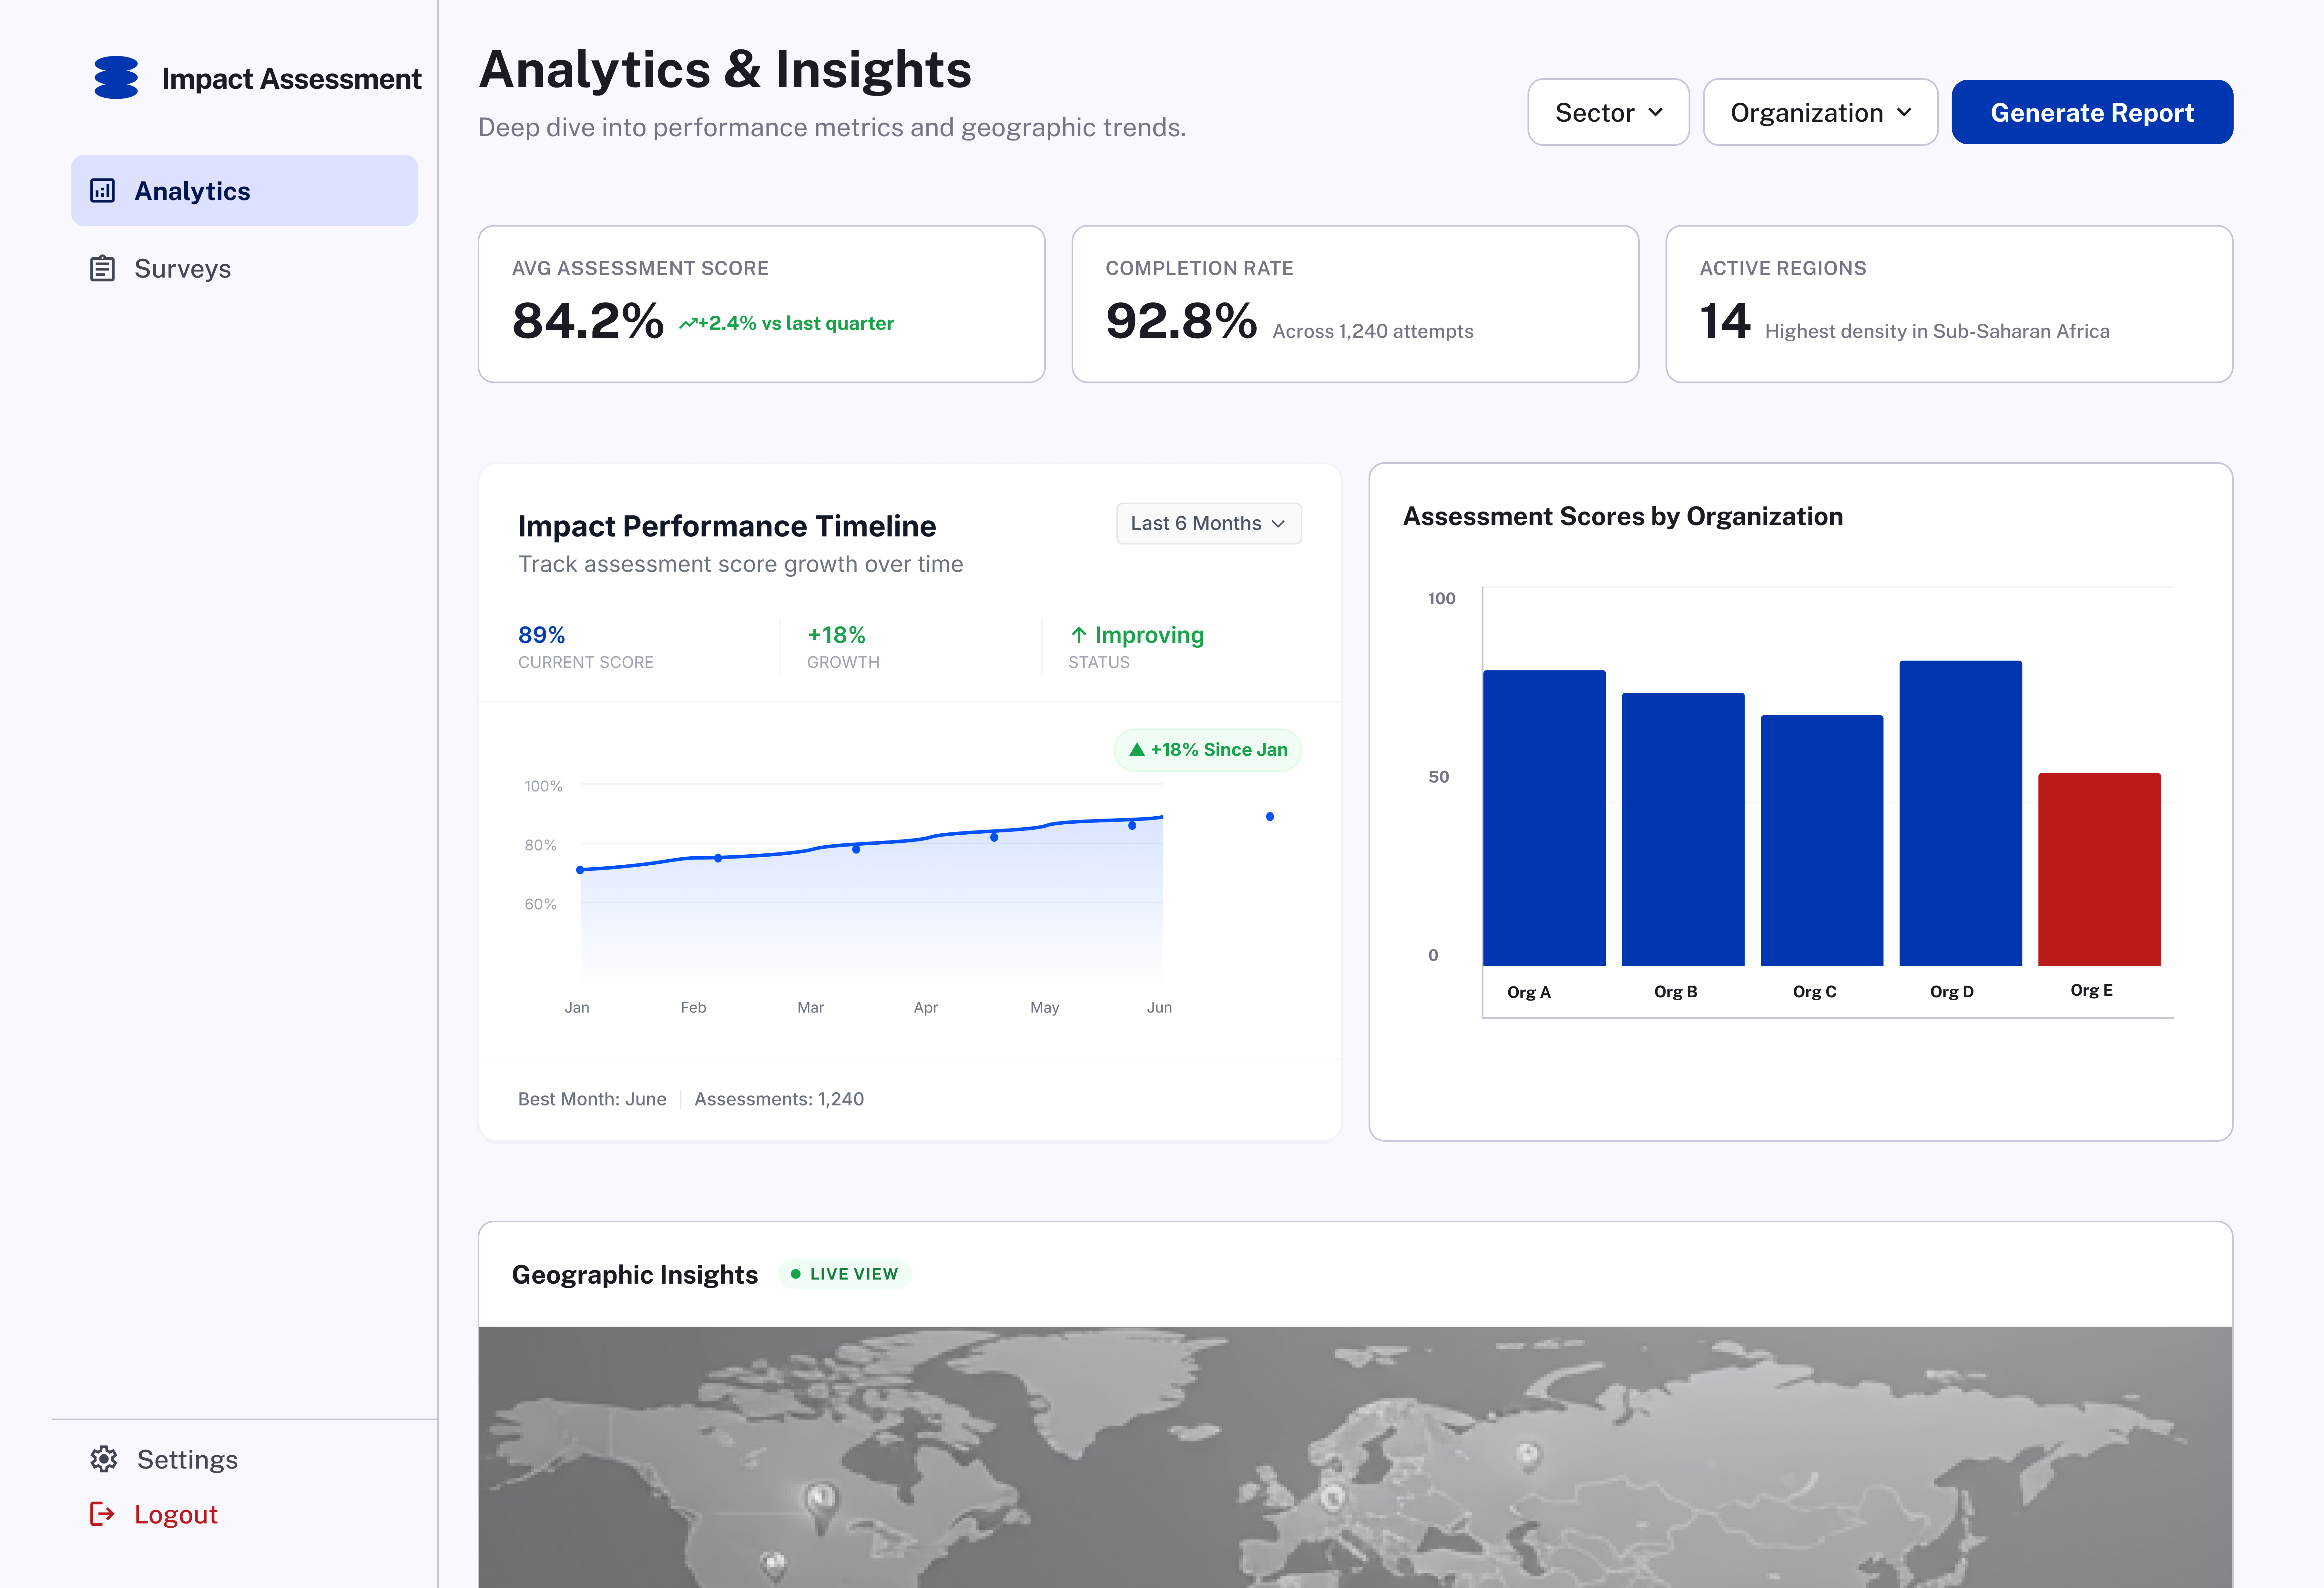Open the Analytics section
This screenshot has height=1588, width=2324.
tap(244, 190)
